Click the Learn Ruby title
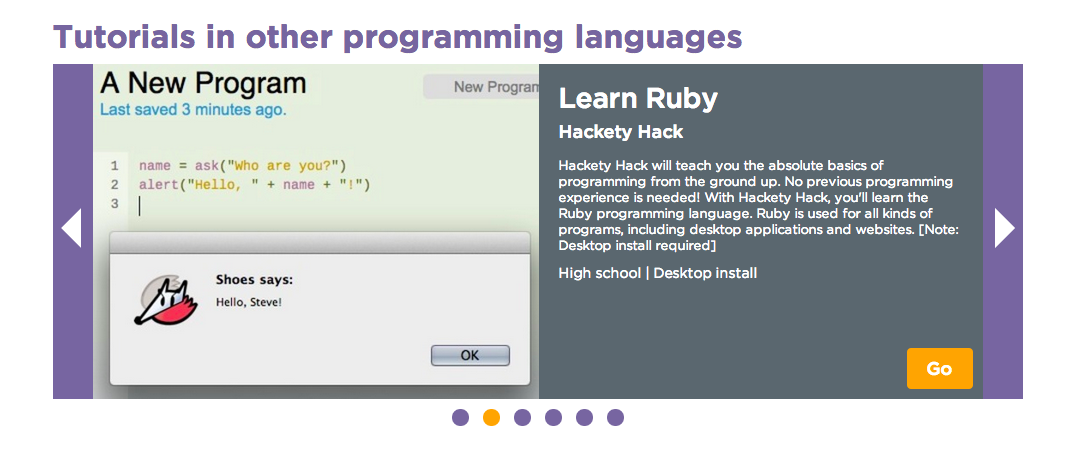The height and width of the screenshot is (468, 1080). [638, 99]
